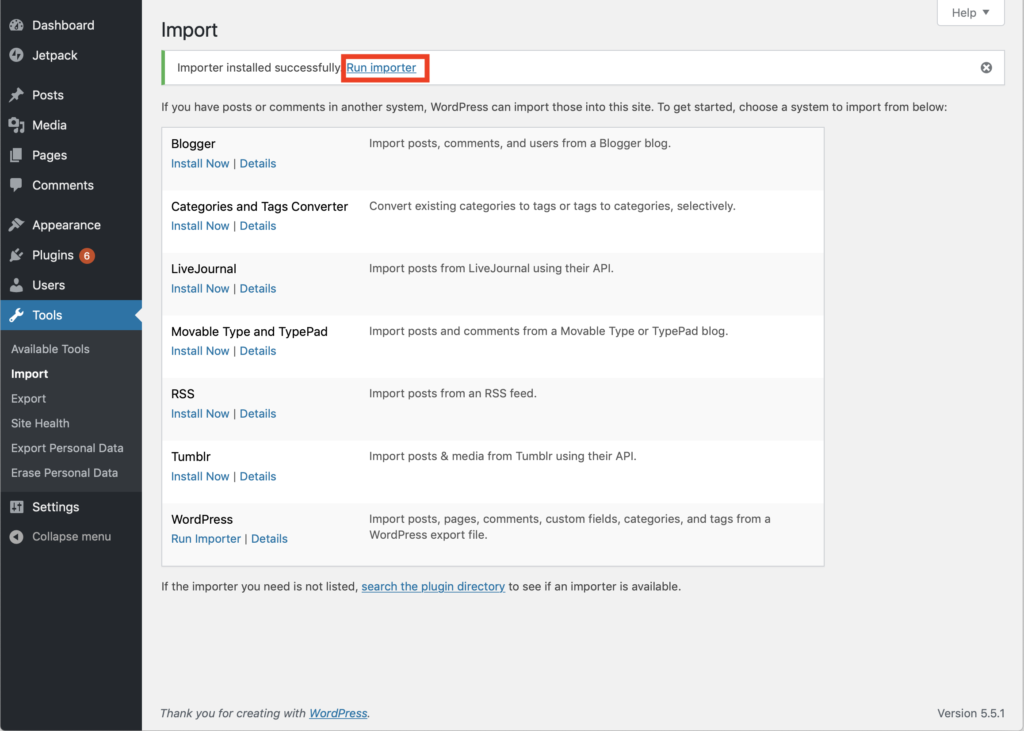The height and width of the screenshot is (731, 1024).
Task: Click the Blogger importer name
Action: tap(193, 144)
